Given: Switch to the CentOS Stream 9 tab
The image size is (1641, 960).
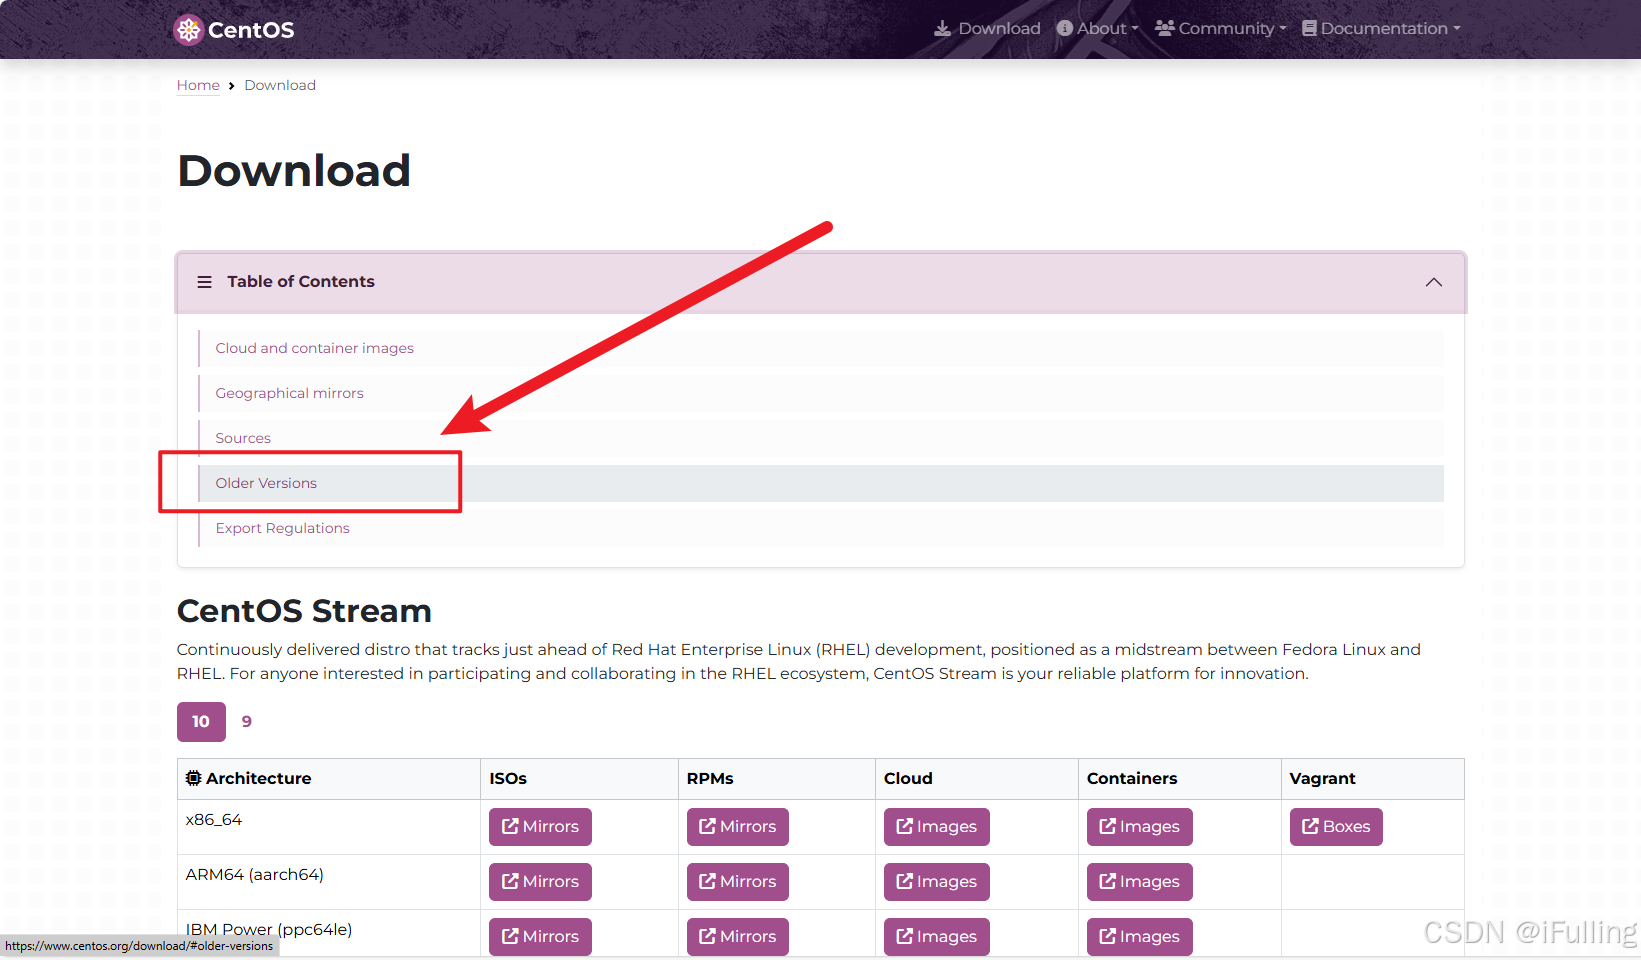Looking at the screenshot, I should [x=247, y=722].
